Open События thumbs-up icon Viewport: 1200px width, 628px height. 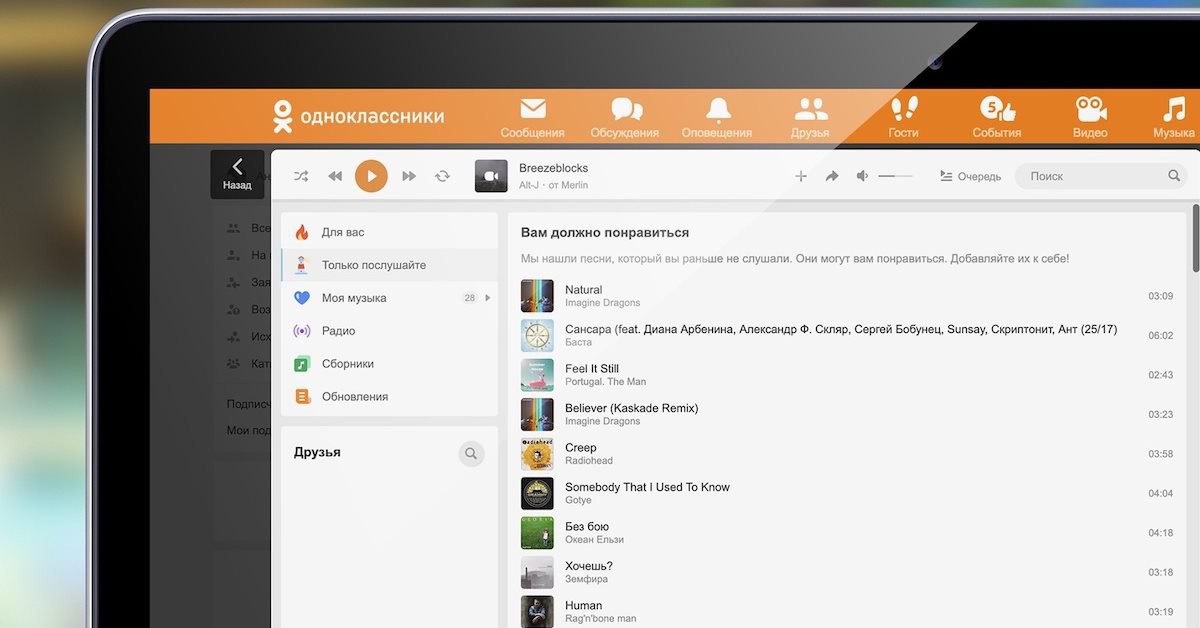tap(997, 109)
